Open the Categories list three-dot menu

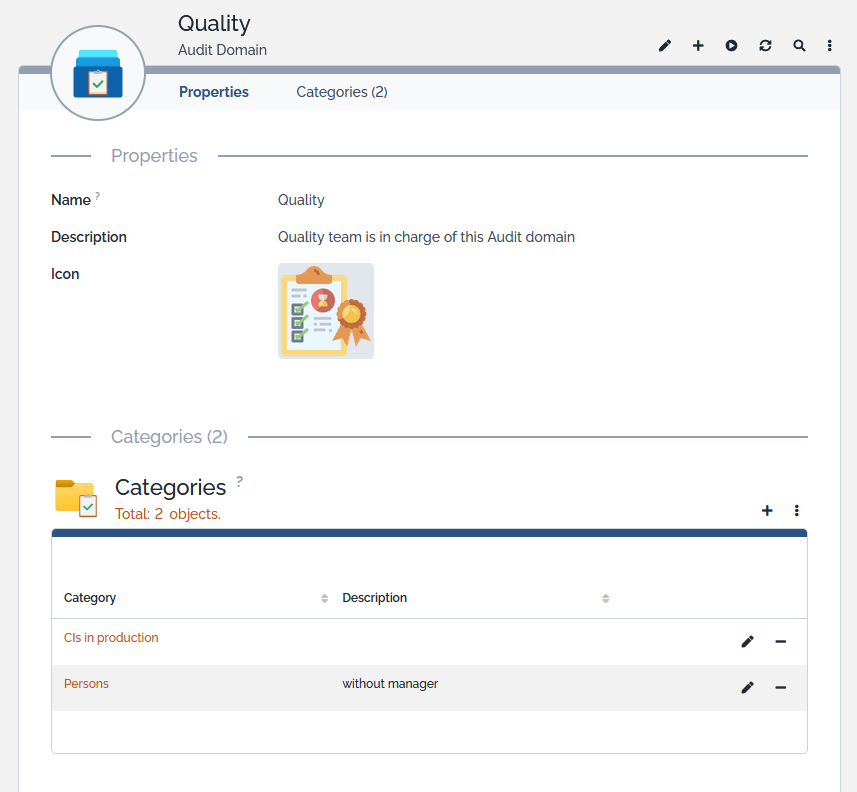[x=797, y=511]
